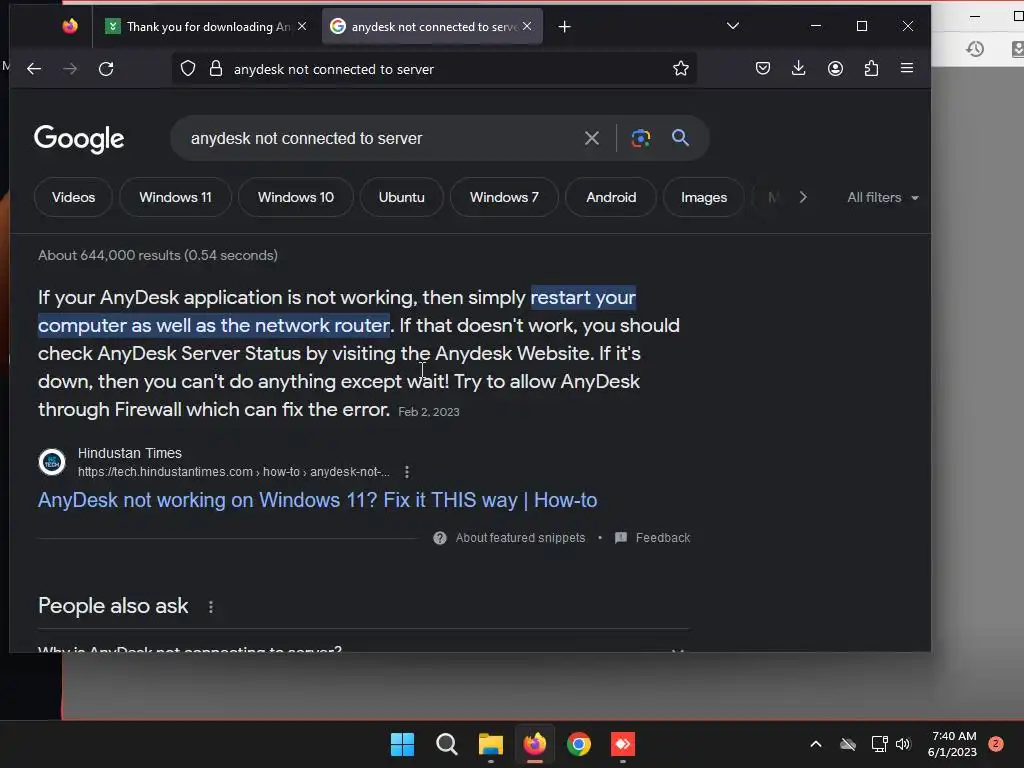Click the taskbar volume icon
1024x768 pixels.
pos(903,744)
